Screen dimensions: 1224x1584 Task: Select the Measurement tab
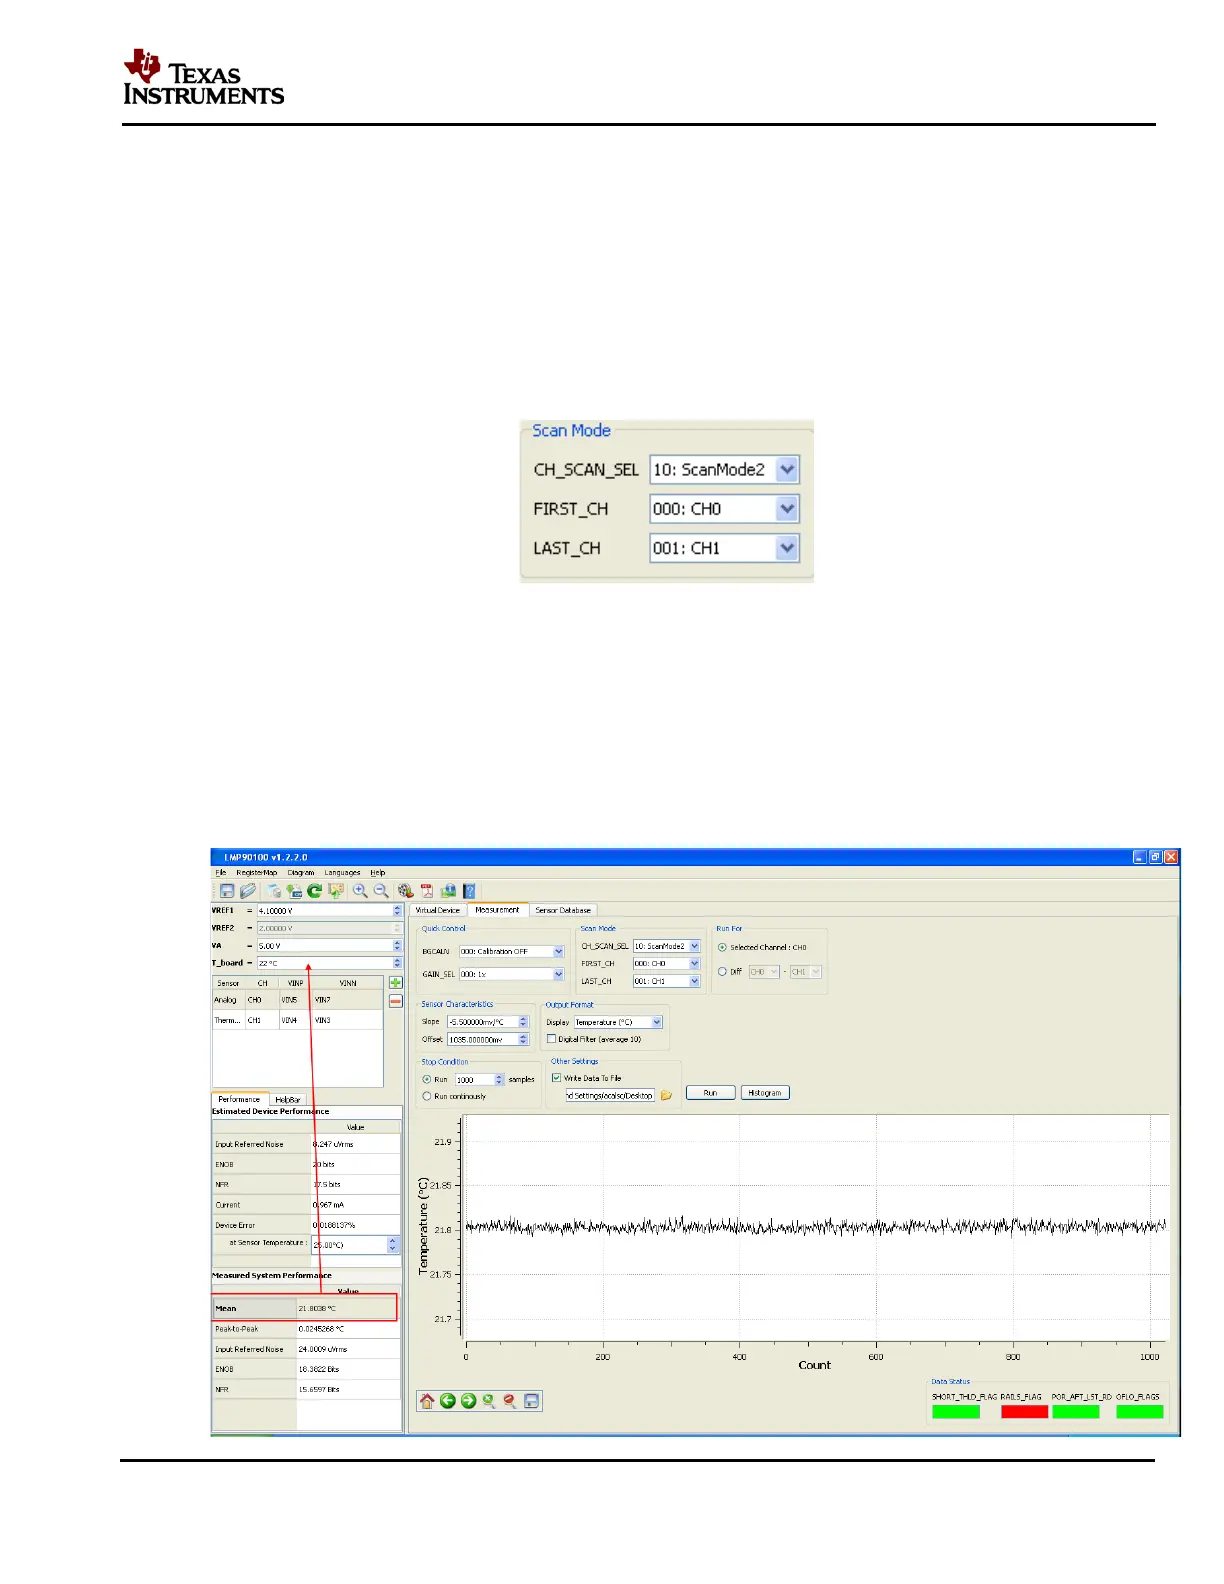[497, 909]
